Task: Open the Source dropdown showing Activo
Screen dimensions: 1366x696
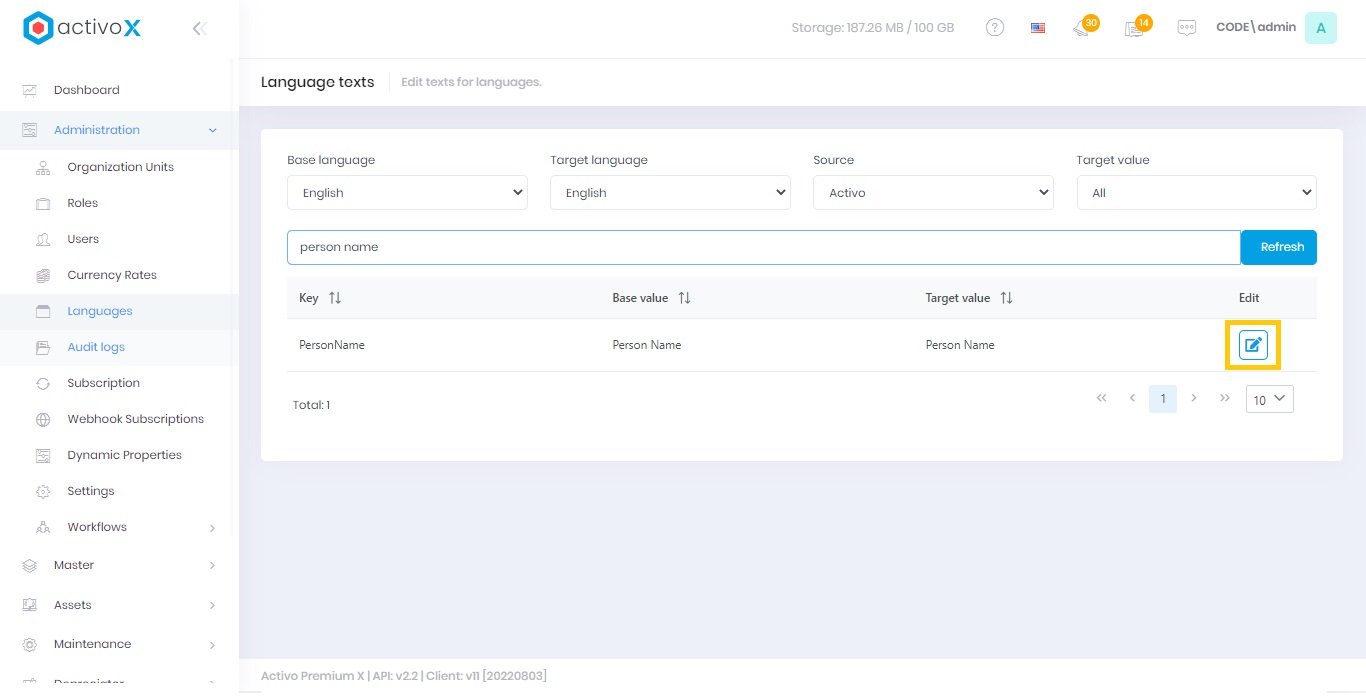Action: [933, 193]
